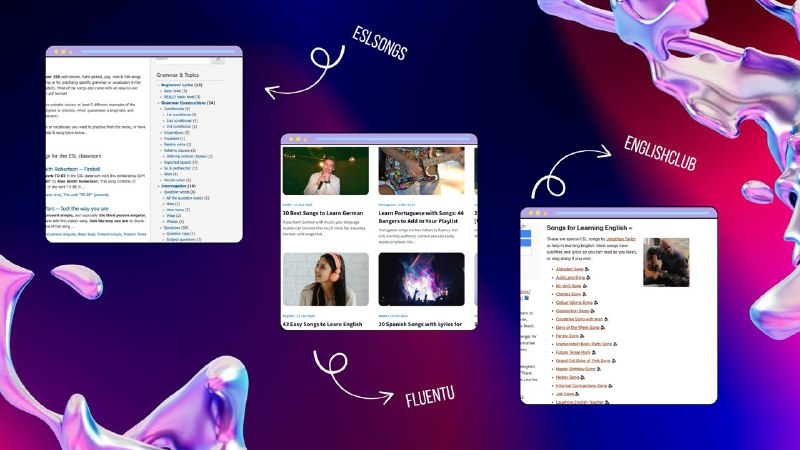Open 'Reported speech' topic link
800x450 pixels.
177,162
